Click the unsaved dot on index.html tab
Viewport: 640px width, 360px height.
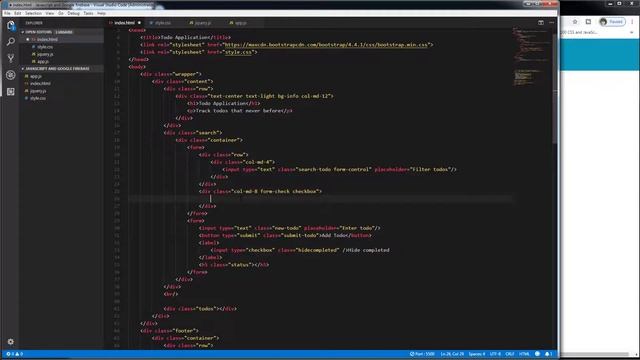[139, 23]
